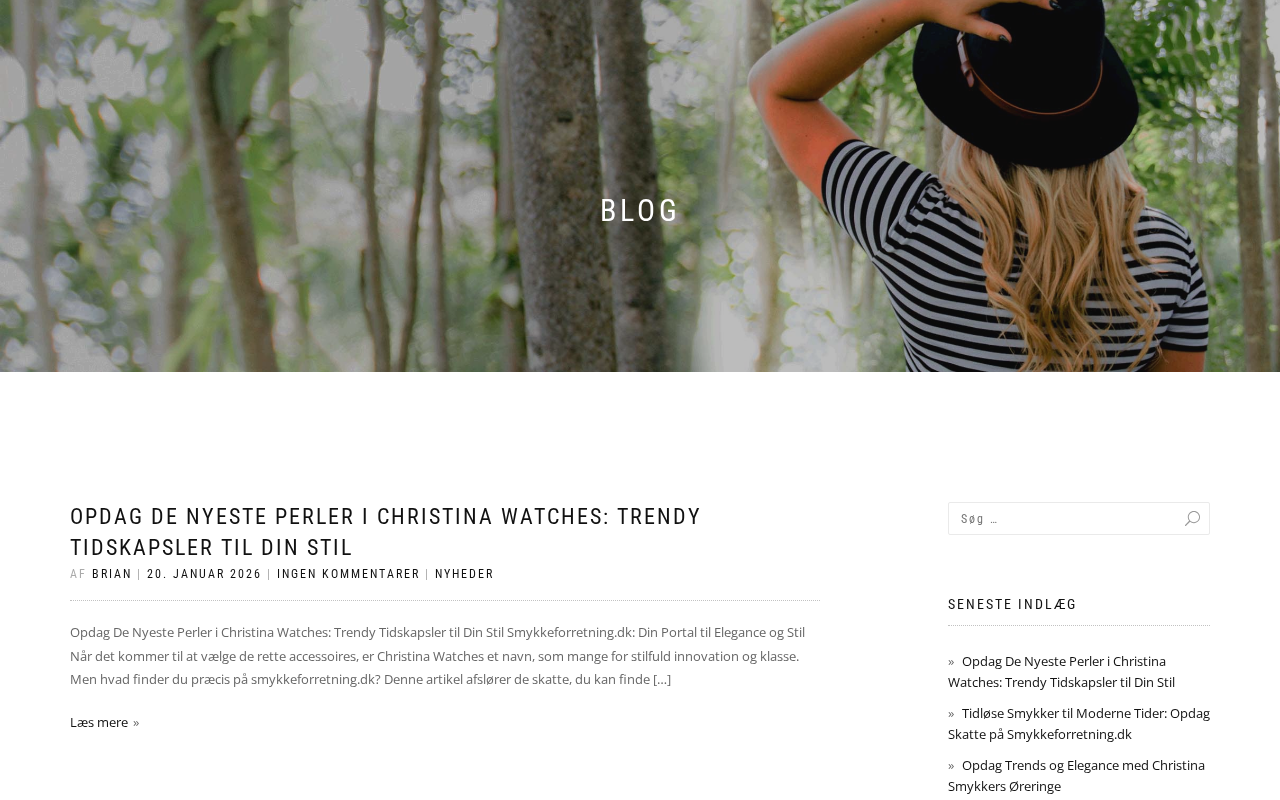Click the bullet arrow before Opdag Trends post
This screenshot has width=1280, height=800.
pos(951,766)
